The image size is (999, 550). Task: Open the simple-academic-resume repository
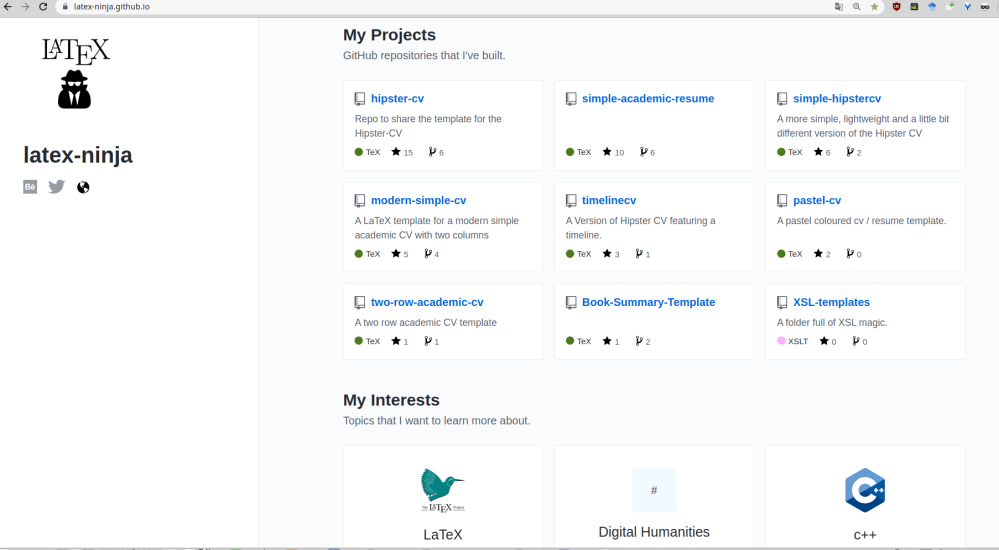[x=647, y=99]
